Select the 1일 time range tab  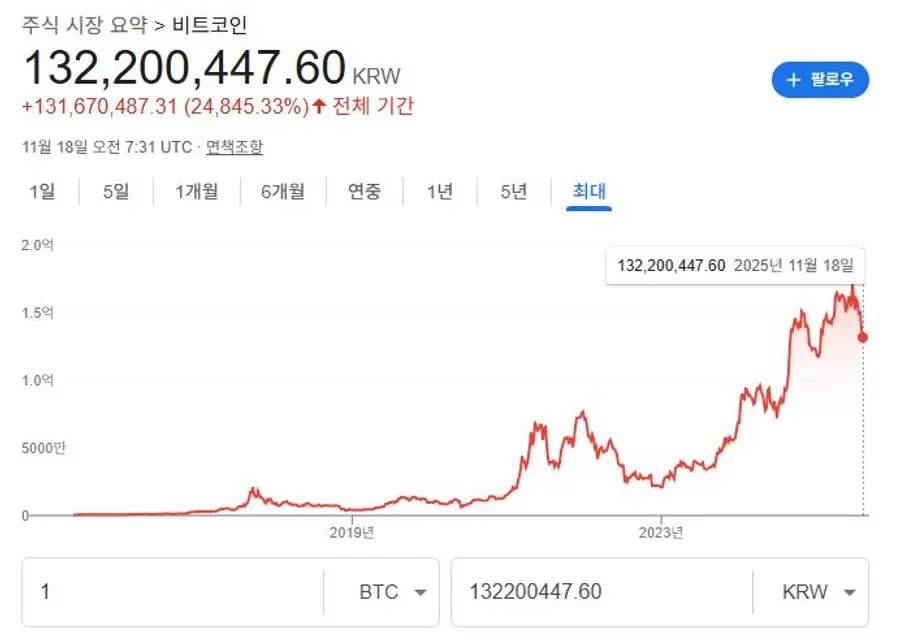[x=42, y=191]
